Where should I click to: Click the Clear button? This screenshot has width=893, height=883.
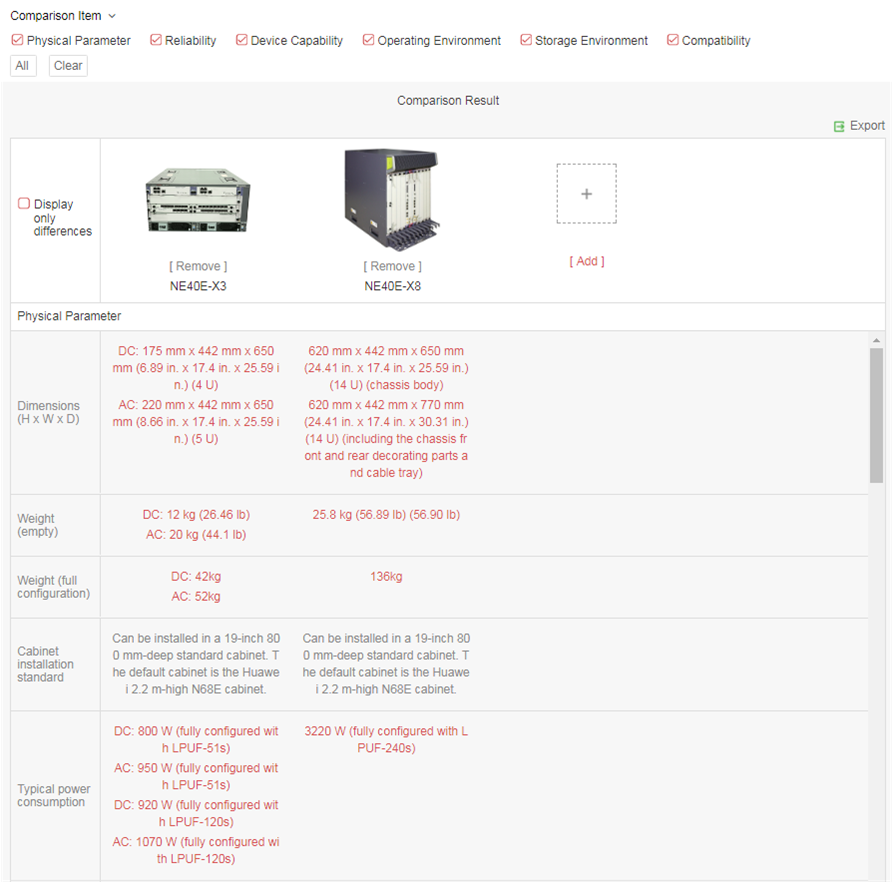coord(68,66)
